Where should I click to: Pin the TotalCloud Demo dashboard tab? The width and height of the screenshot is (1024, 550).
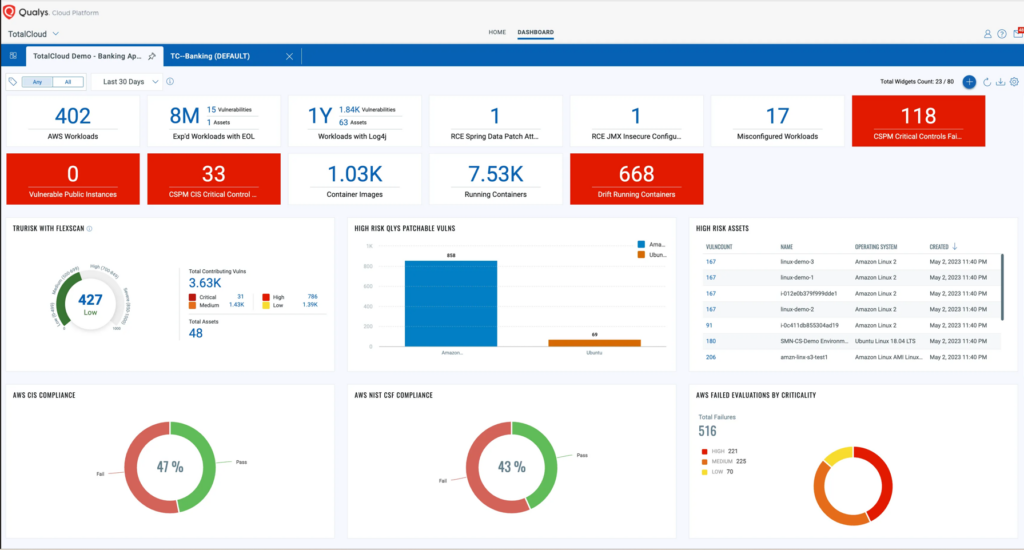click(x=152, y=56)
